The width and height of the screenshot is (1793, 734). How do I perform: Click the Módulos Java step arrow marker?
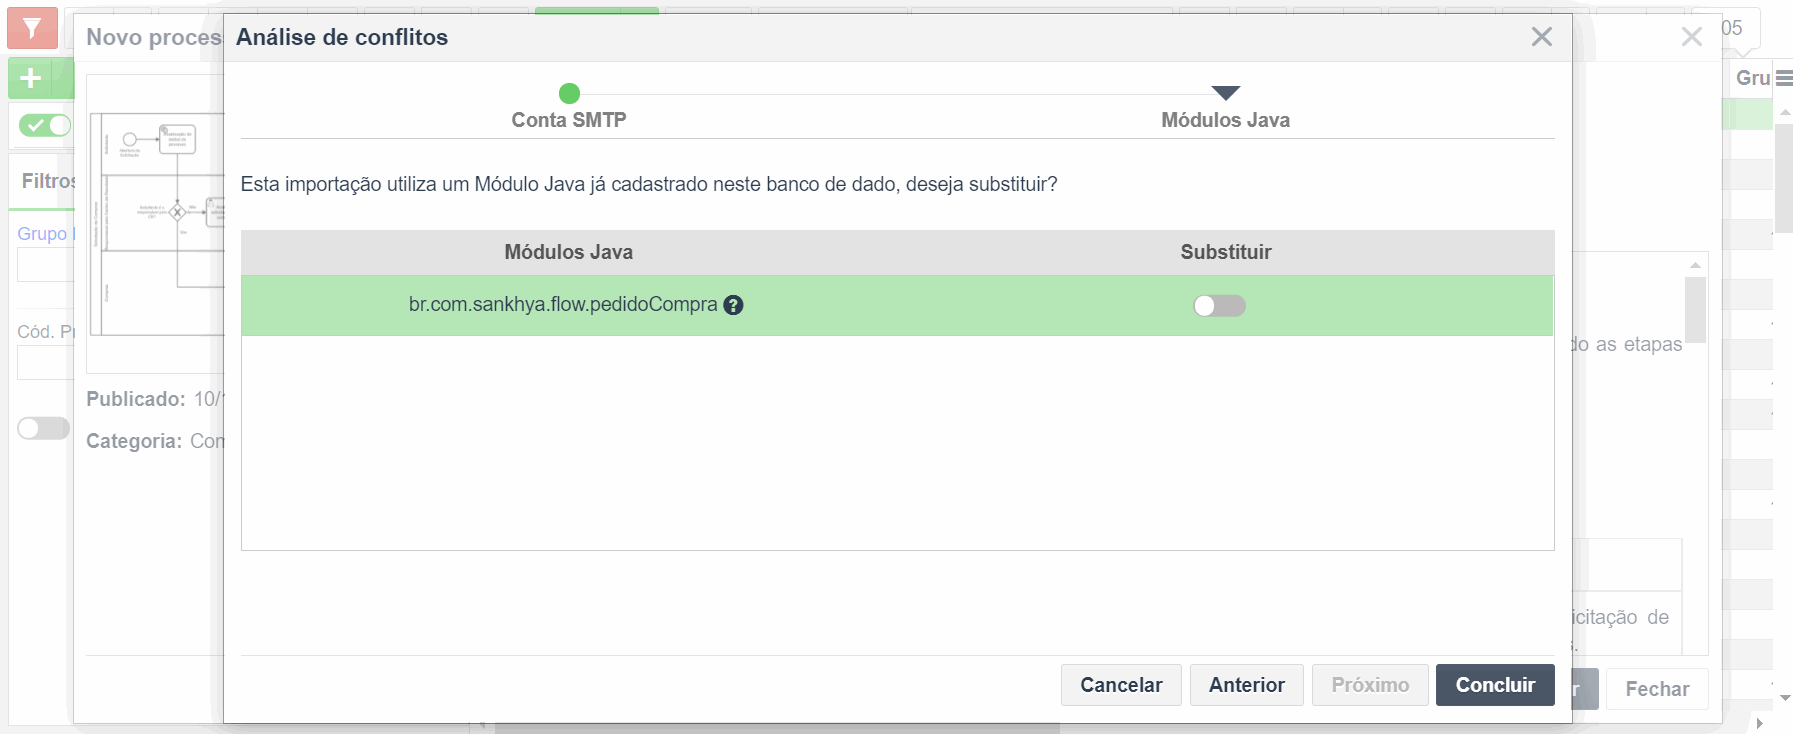[x=1226, y=93]
